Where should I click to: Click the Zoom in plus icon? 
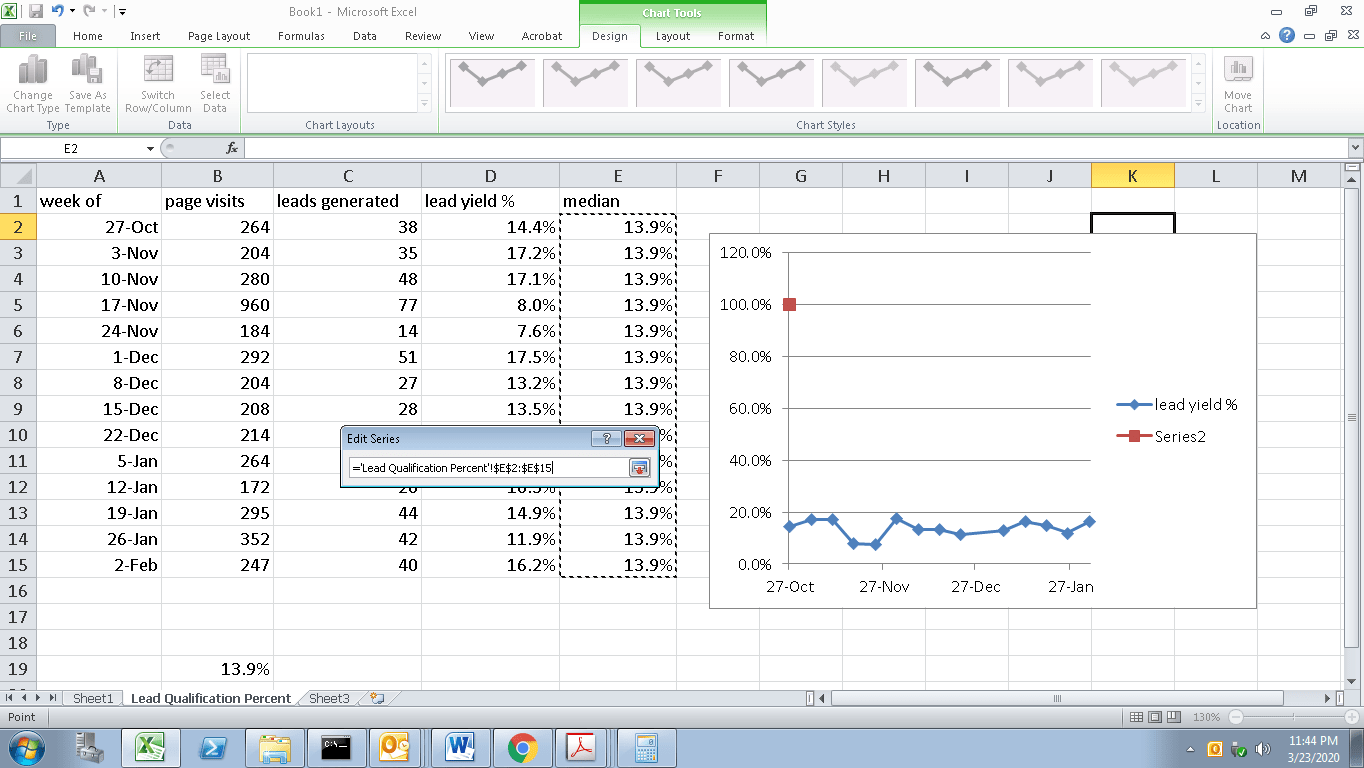pos(1351,717)
